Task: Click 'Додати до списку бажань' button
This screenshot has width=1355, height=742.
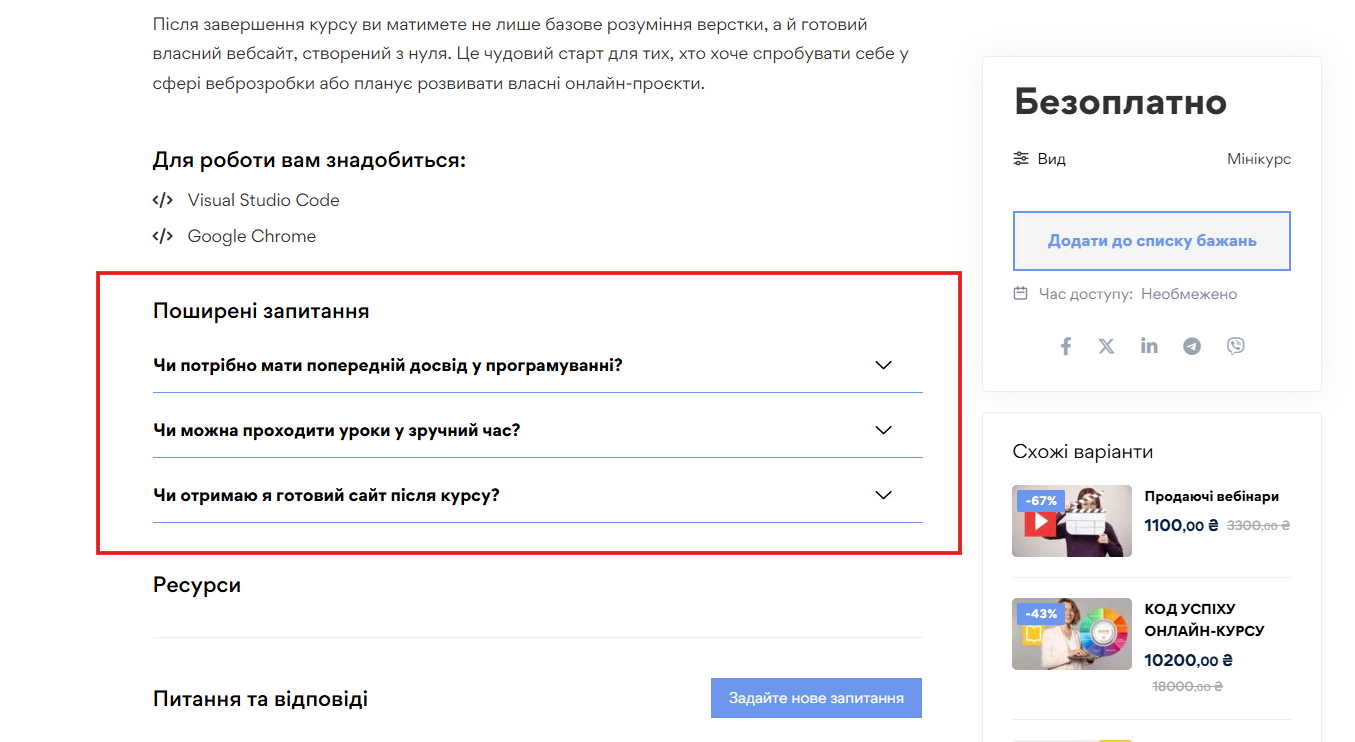Action: [x=1152, y=241]
